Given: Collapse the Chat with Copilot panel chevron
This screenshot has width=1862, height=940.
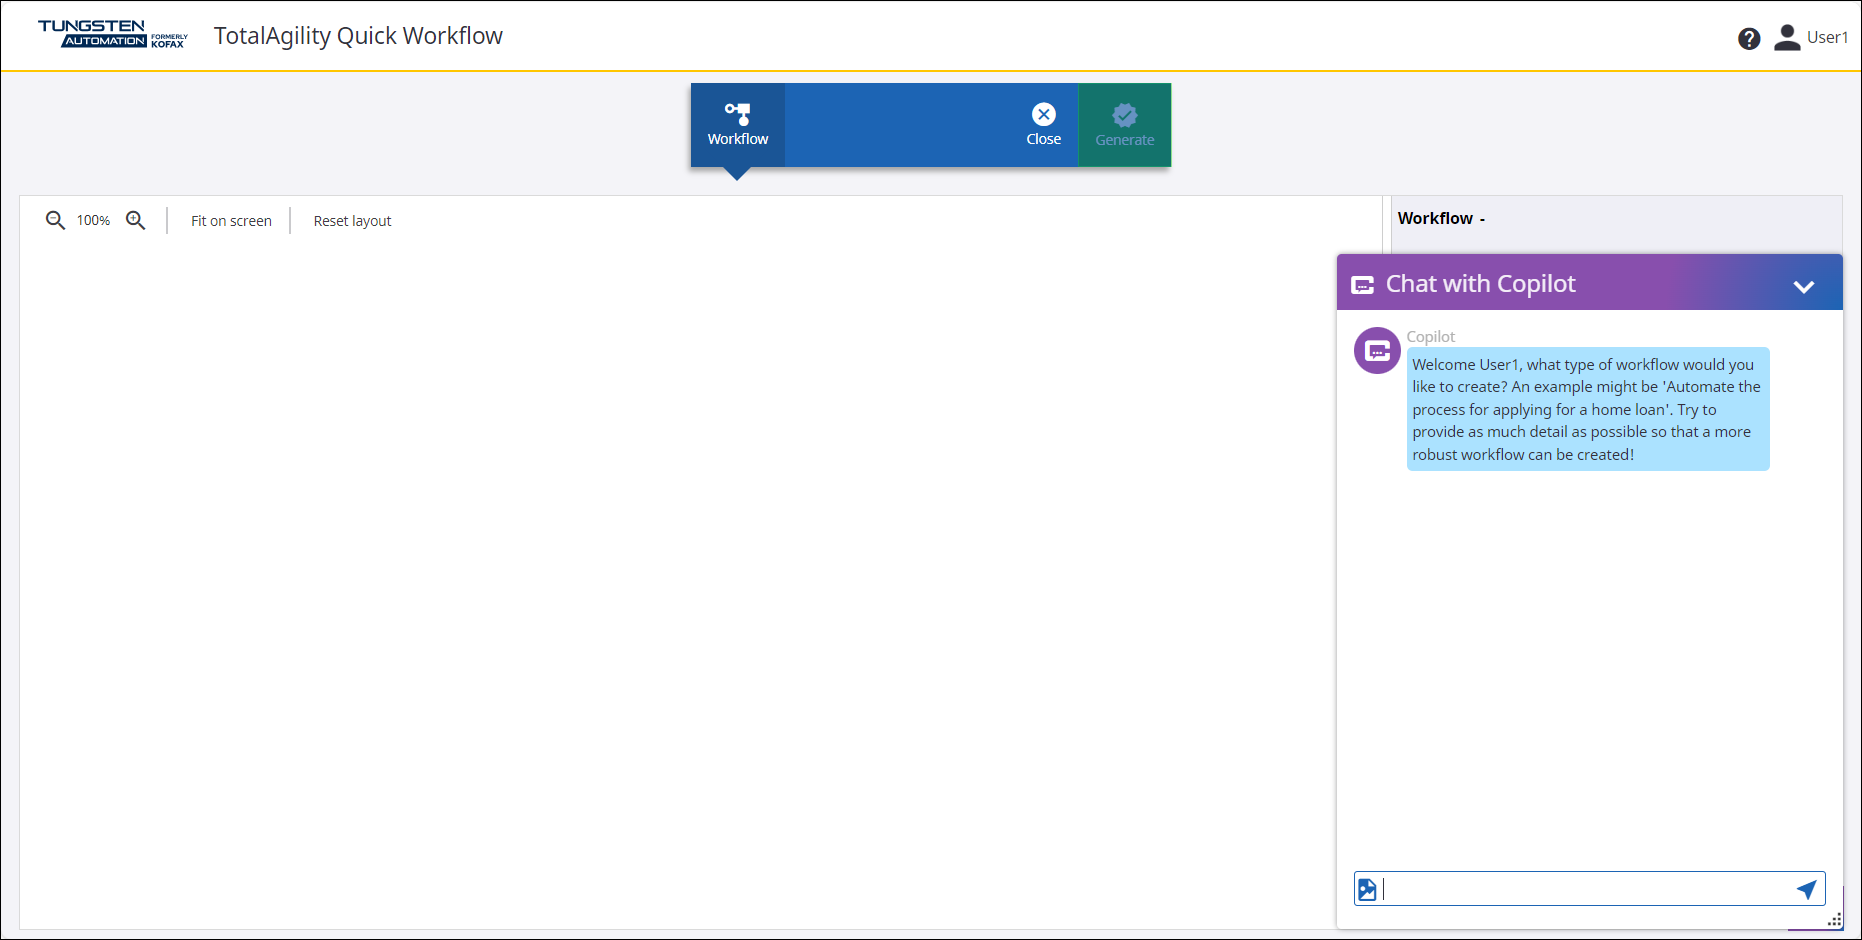Looking at the screenshot, I should [1803, 287].
